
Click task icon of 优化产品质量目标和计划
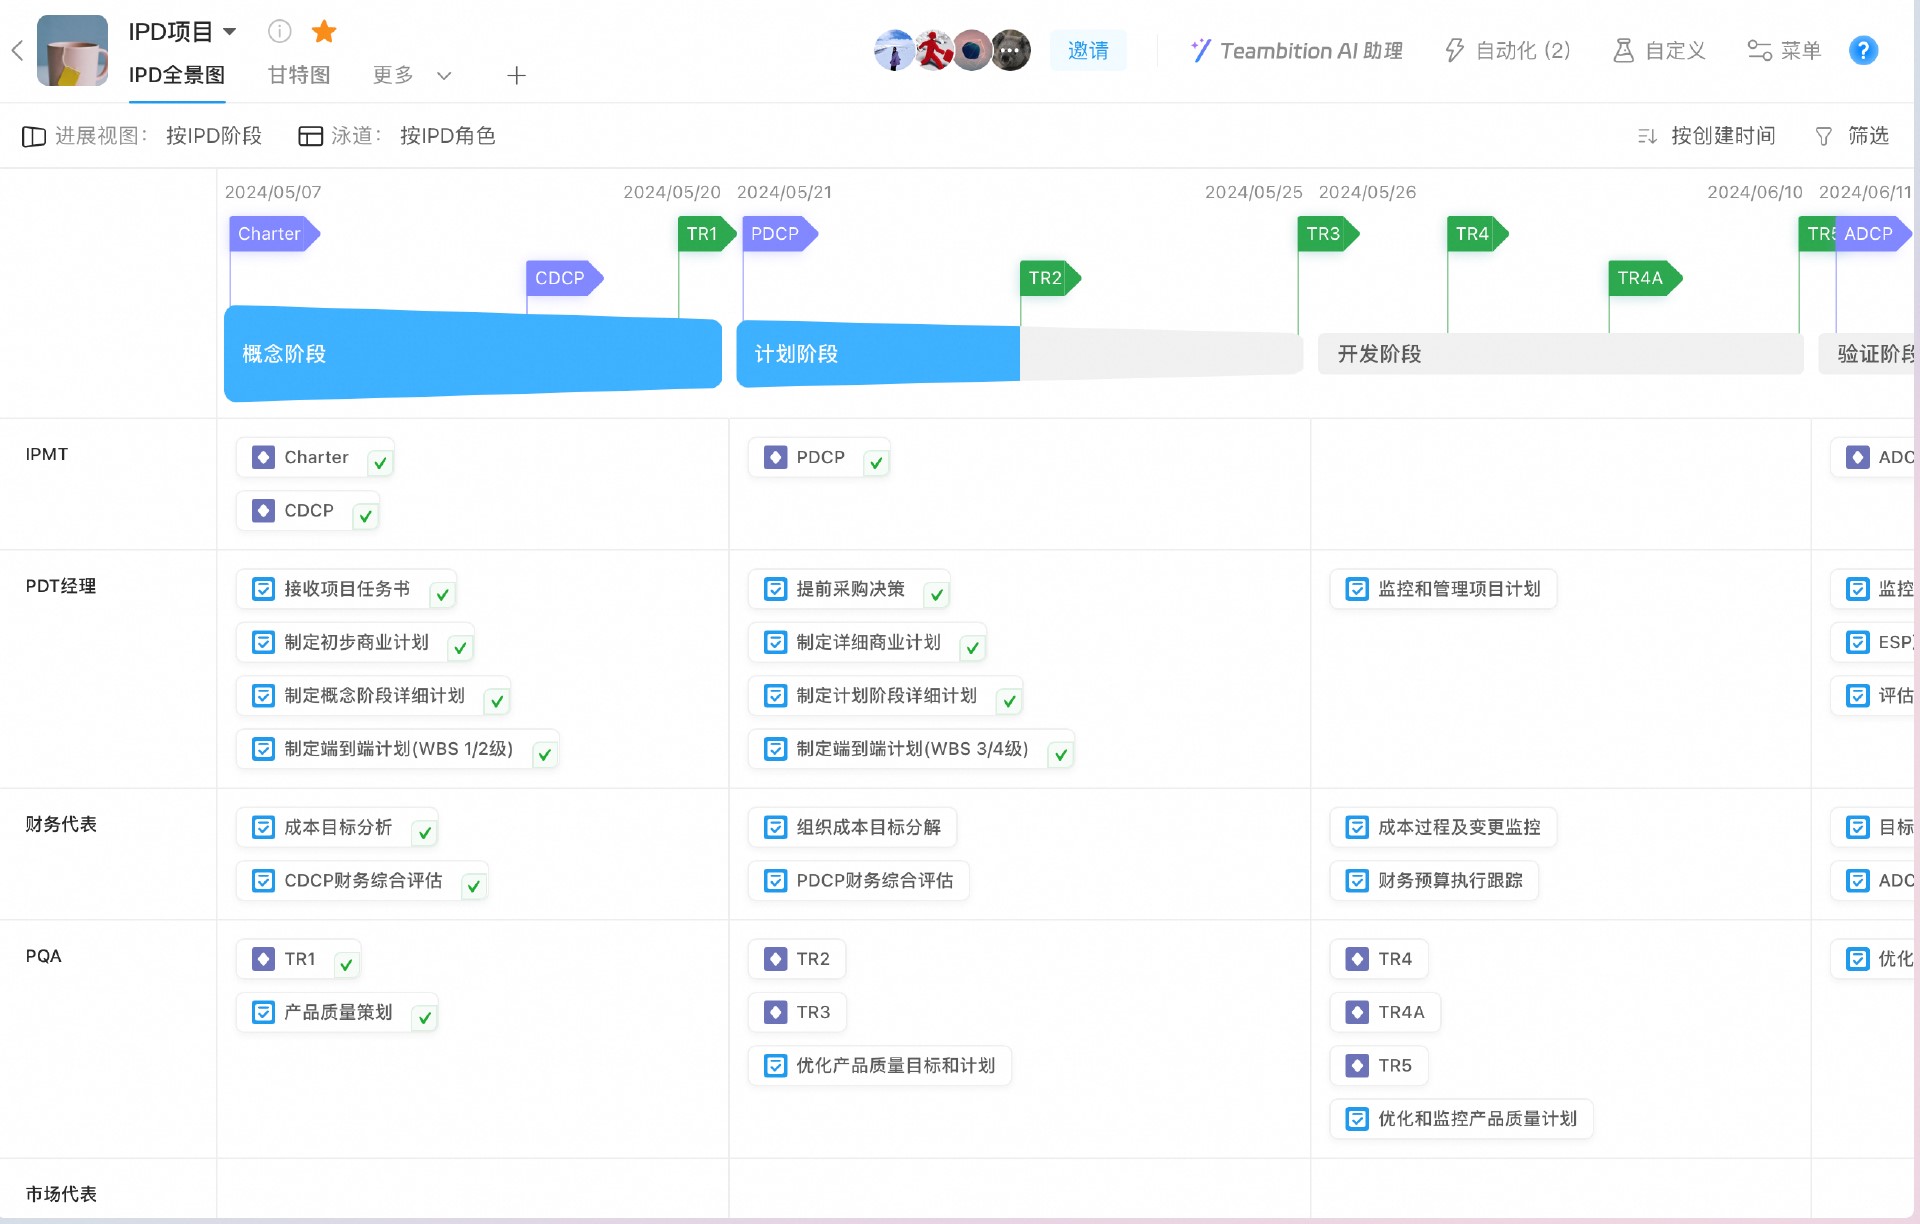click(x=775, y=1065)
